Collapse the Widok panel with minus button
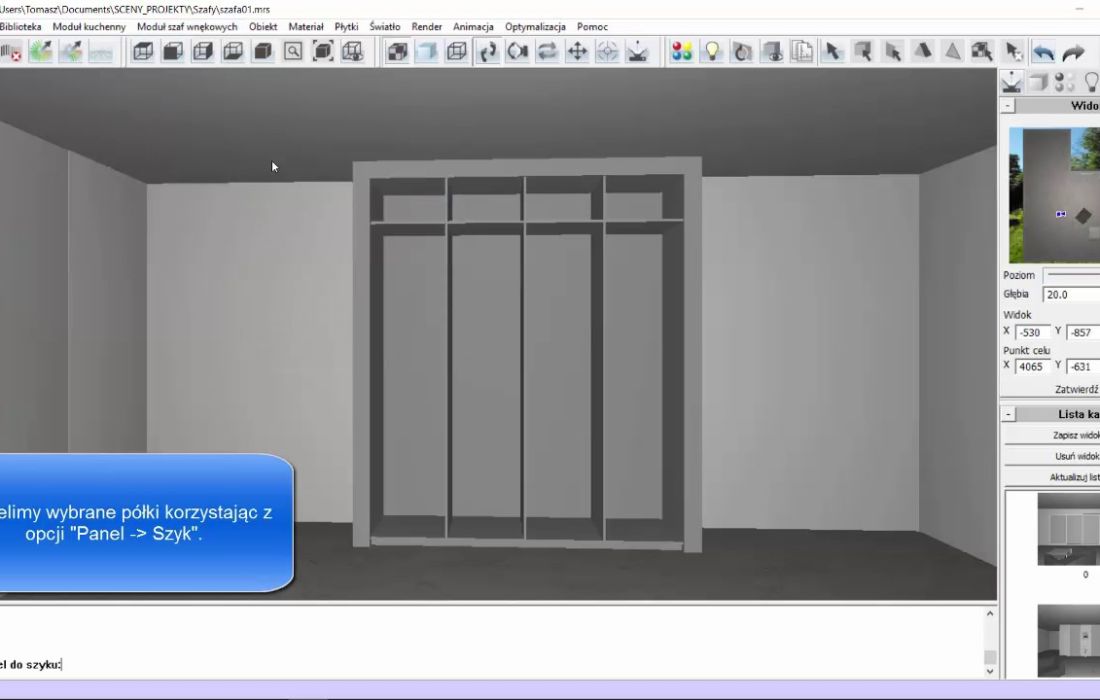The image size is (1100, 700). click(1008, 106)
